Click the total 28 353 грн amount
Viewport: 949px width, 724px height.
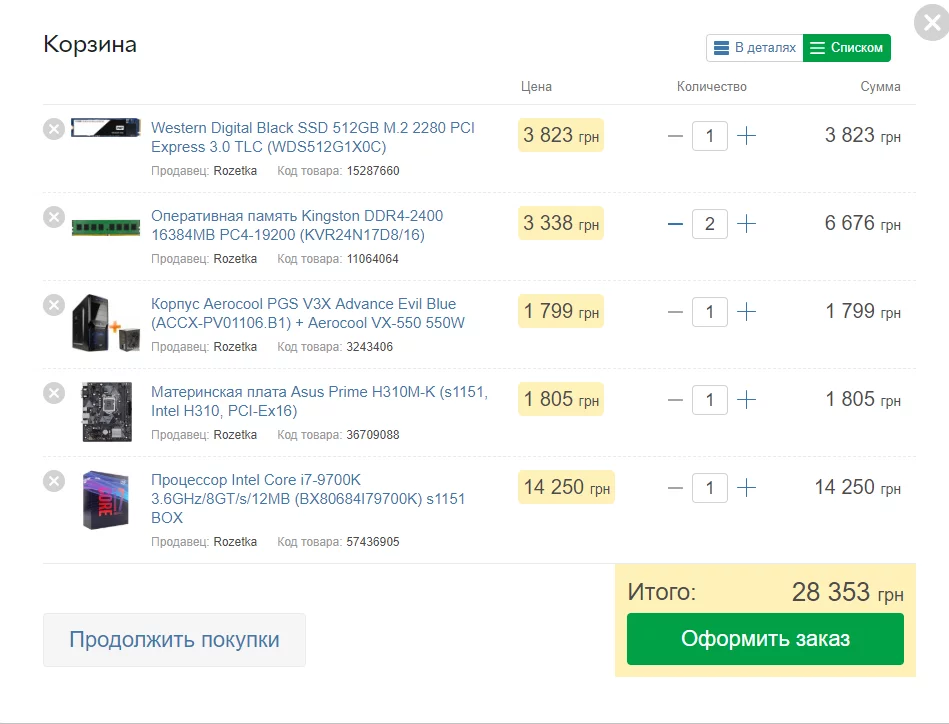[847, 592]
